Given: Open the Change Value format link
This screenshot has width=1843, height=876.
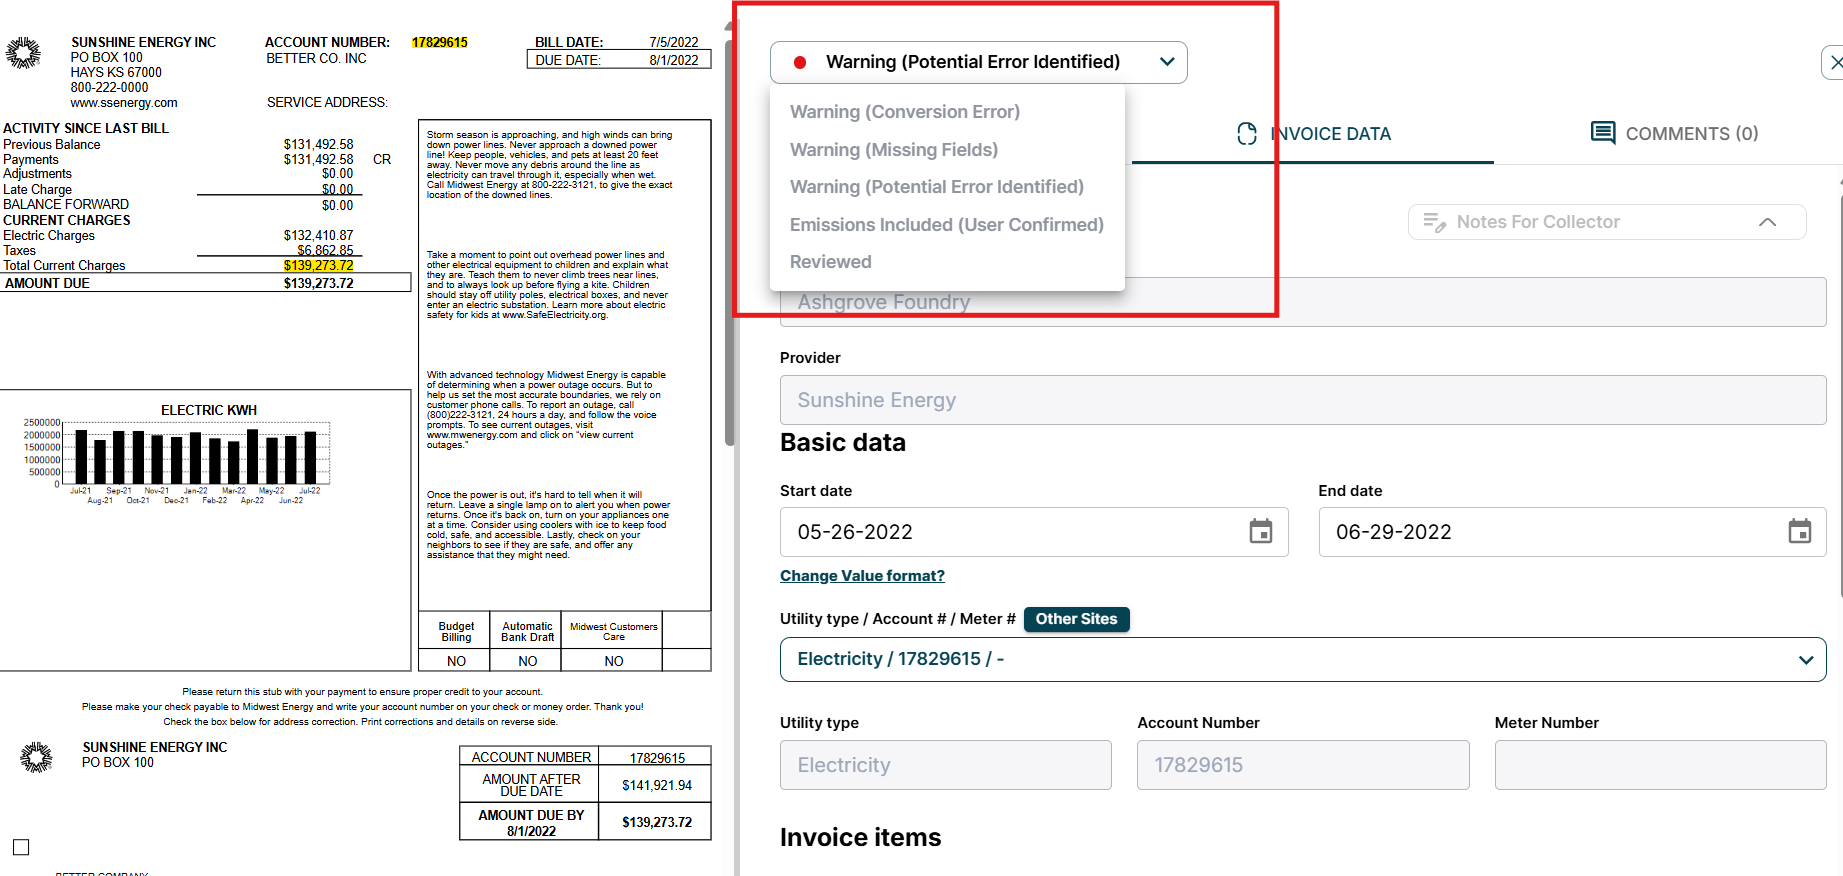Looking at the screenshot, I should (x=862, y=576).
